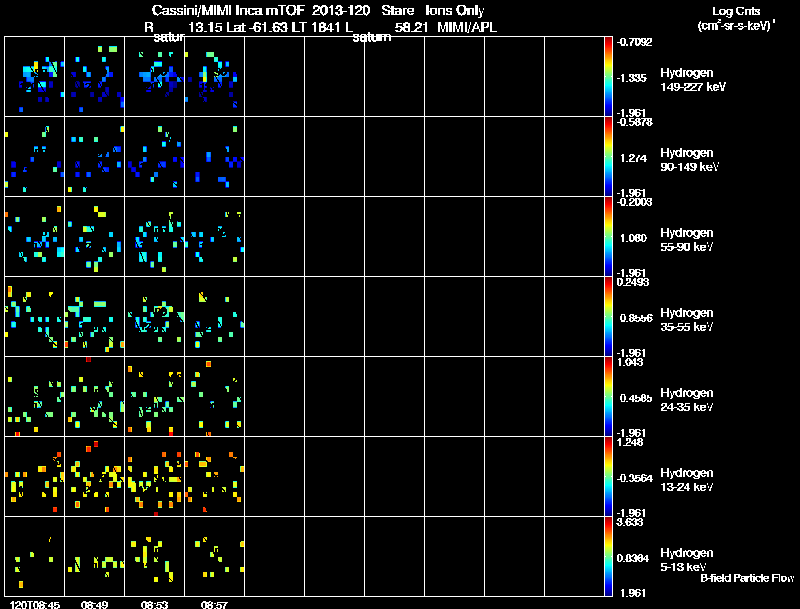This screenshot has width=800, height=609.
Task: Click the 'Hydrogen 90-149 keV' row label
Action: coord(689,160)
